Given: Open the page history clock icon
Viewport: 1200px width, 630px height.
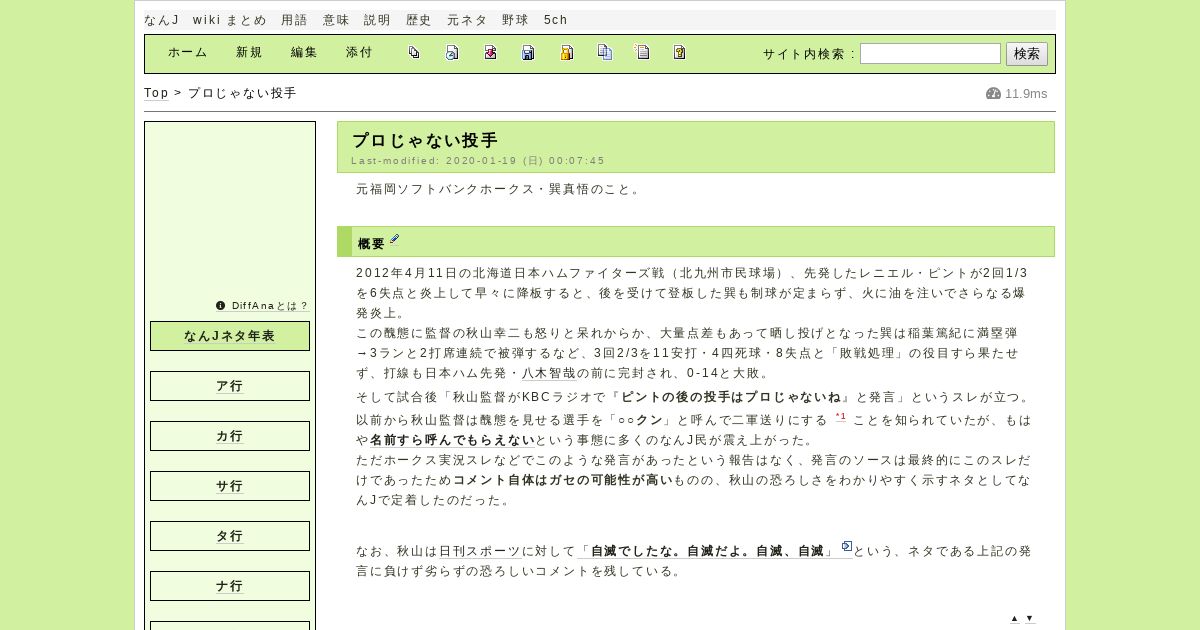Looking at the screenshot, I should (452, 53).
